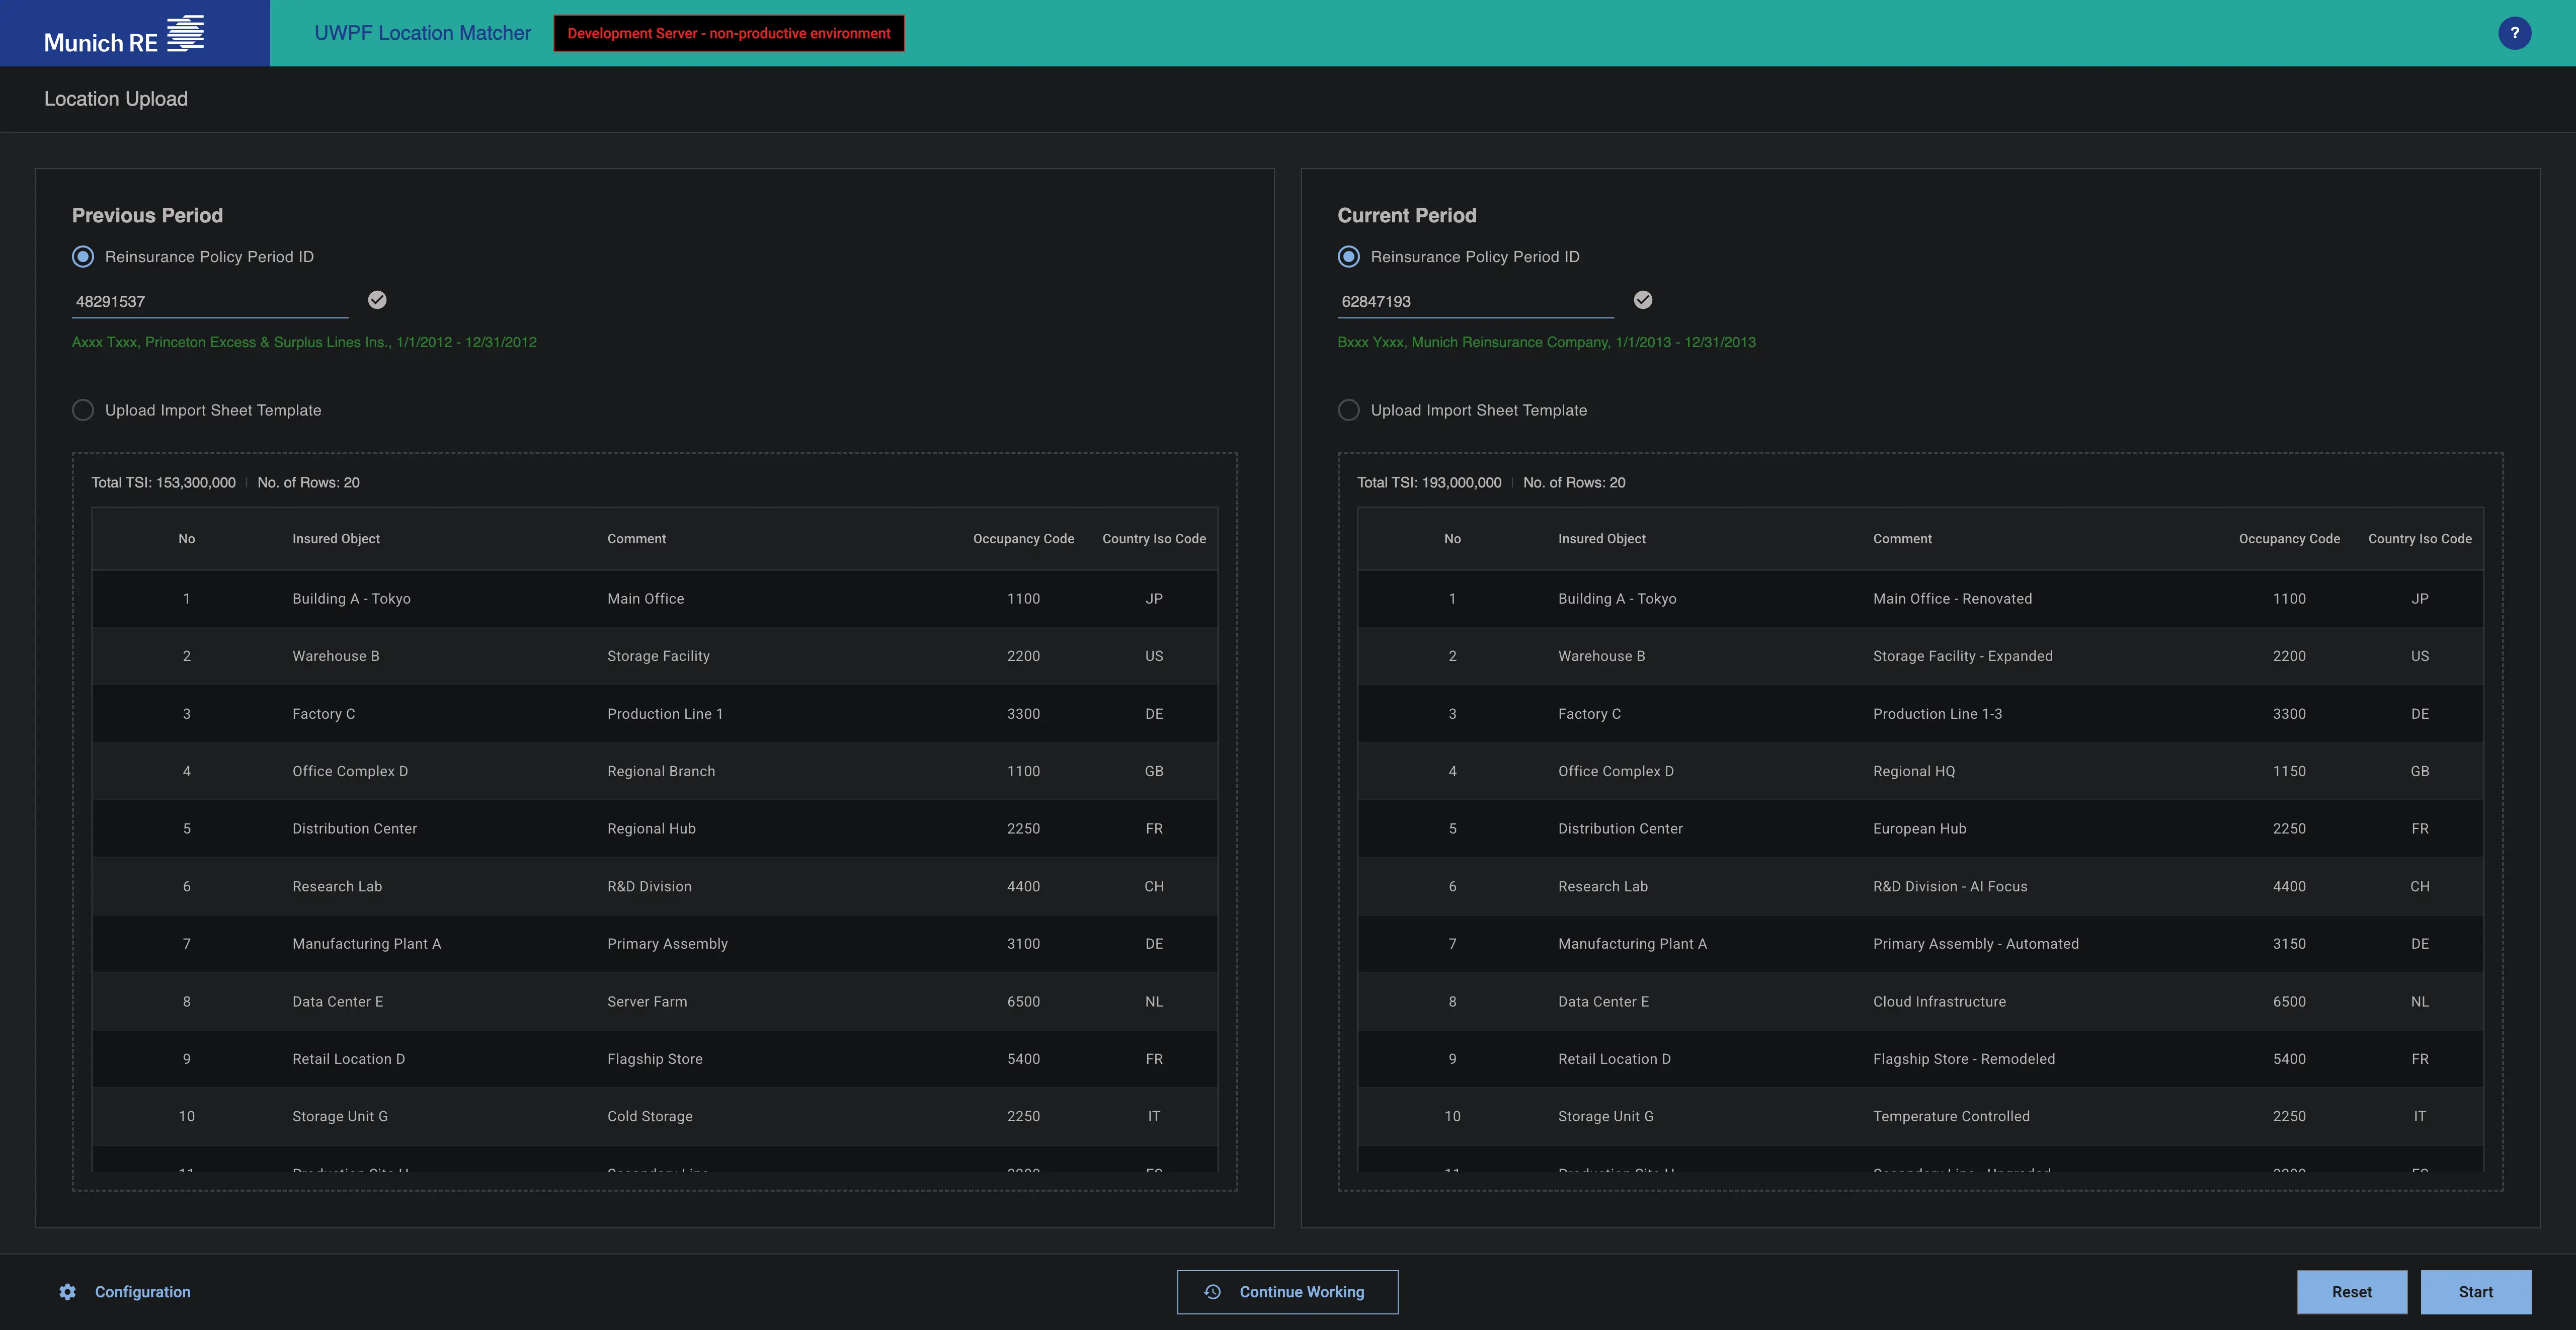The height and width of the screenshot is (1330, 2576).
Task: Select Current Period Reinsurance Policy Period ID radio
Action: point(1349,257)
